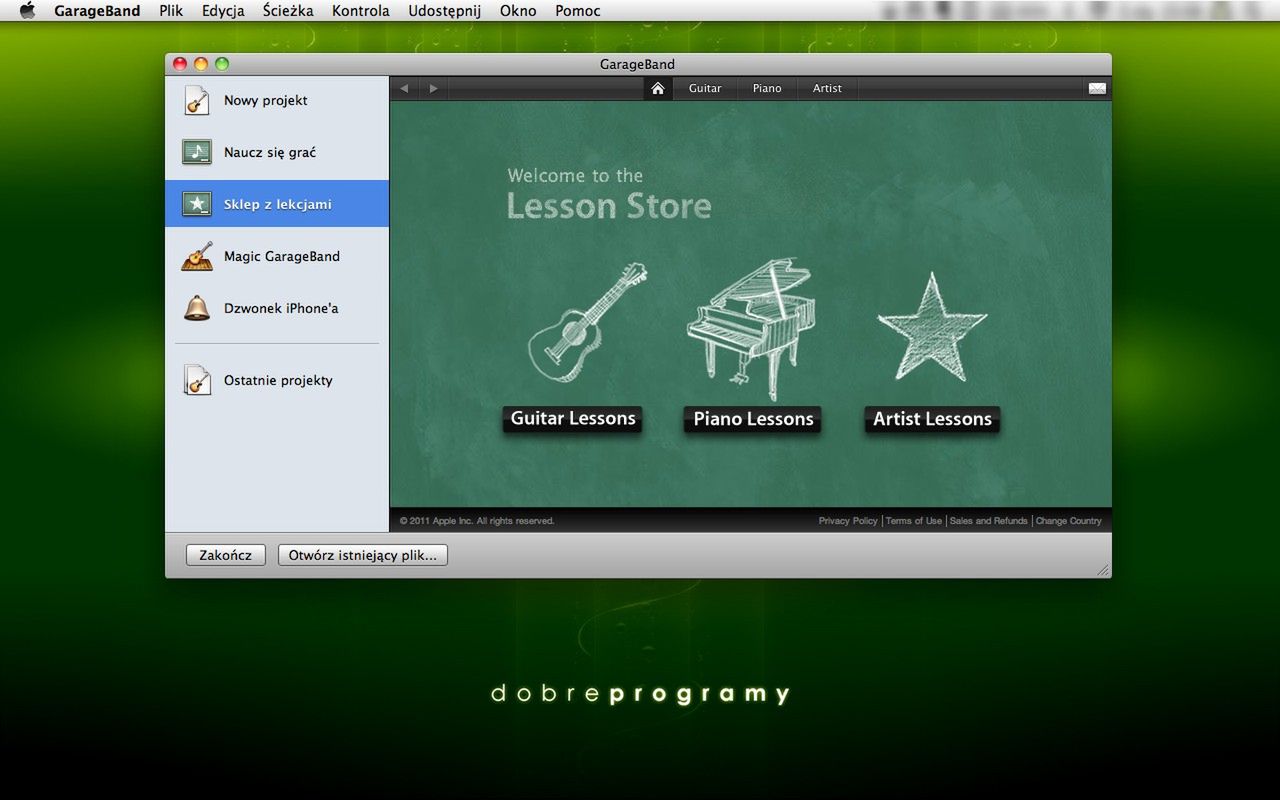Click the Naucz się grać chalkboard icon
Image resolution: width=1280 pixels, height=800 pixels.
coord(197,152)
